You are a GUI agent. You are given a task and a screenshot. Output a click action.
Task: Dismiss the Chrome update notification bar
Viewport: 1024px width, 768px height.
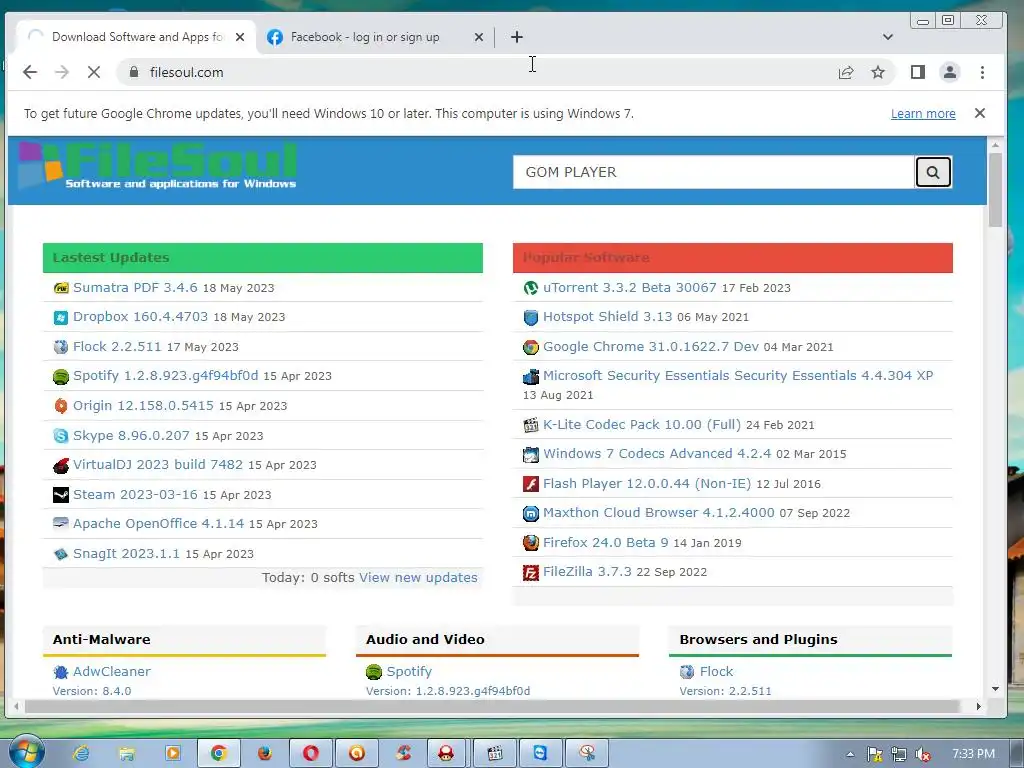[x=980, y=114]
